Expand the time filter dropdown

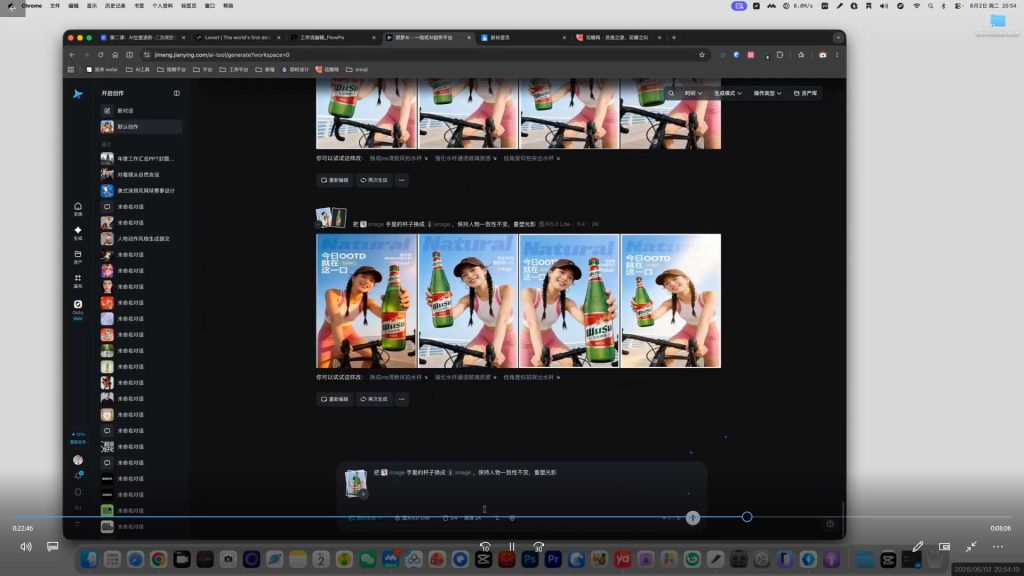click(693, 93)
